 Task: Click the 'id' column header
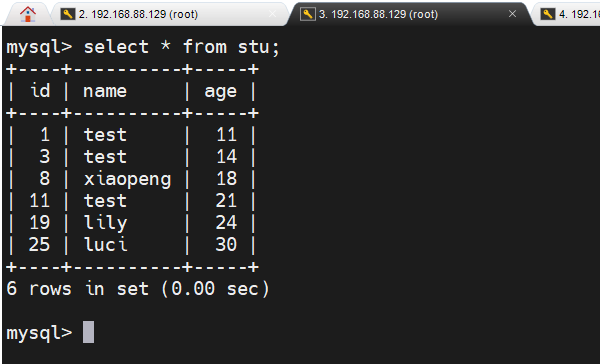[x=40, y=91]
